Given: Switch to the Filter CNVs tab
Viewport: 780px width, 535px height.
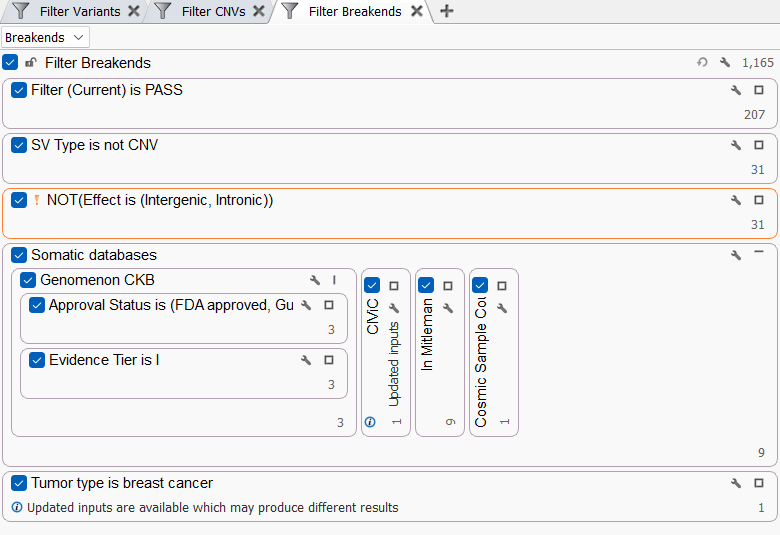Looking at the screenshot, I should (213, 12).
